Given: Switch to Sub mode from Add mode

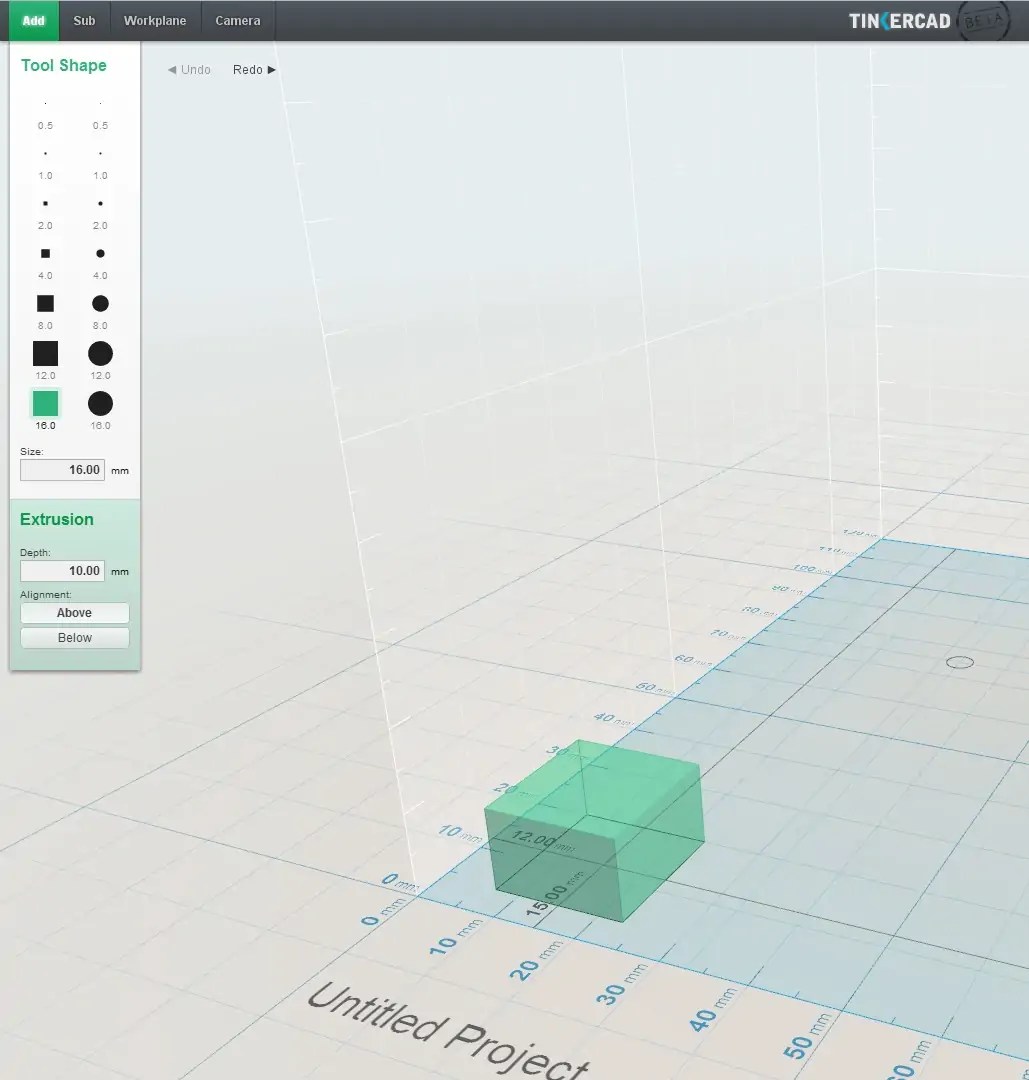Looking at the screenshot, I should [x=84, y=20].
